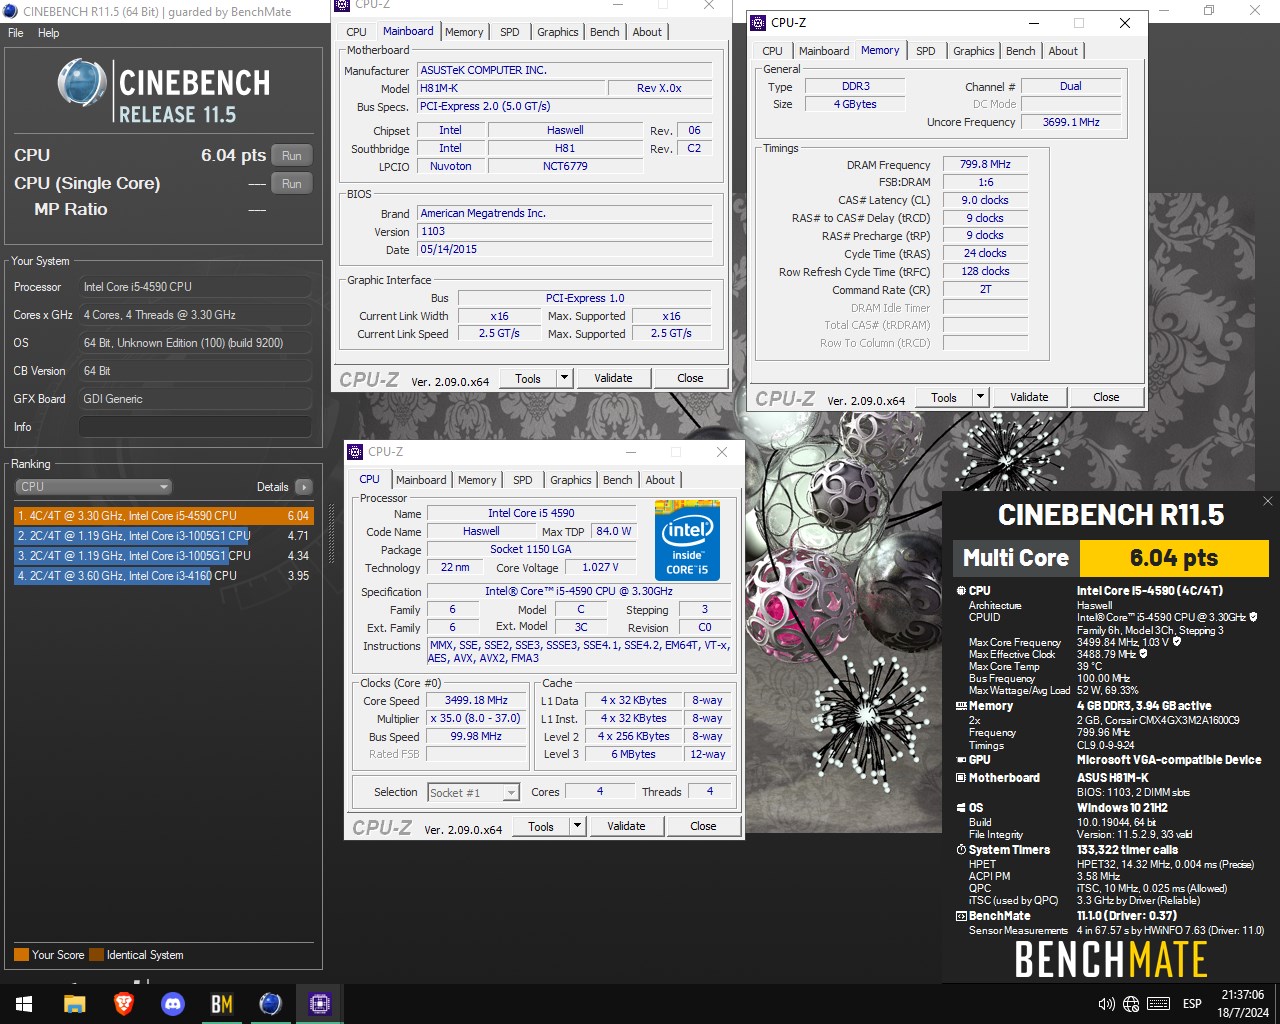Click Your Score orange legend swatch
Image resolution: width=1280 pixels, height=1024 pixels.
tap(21, 955)
